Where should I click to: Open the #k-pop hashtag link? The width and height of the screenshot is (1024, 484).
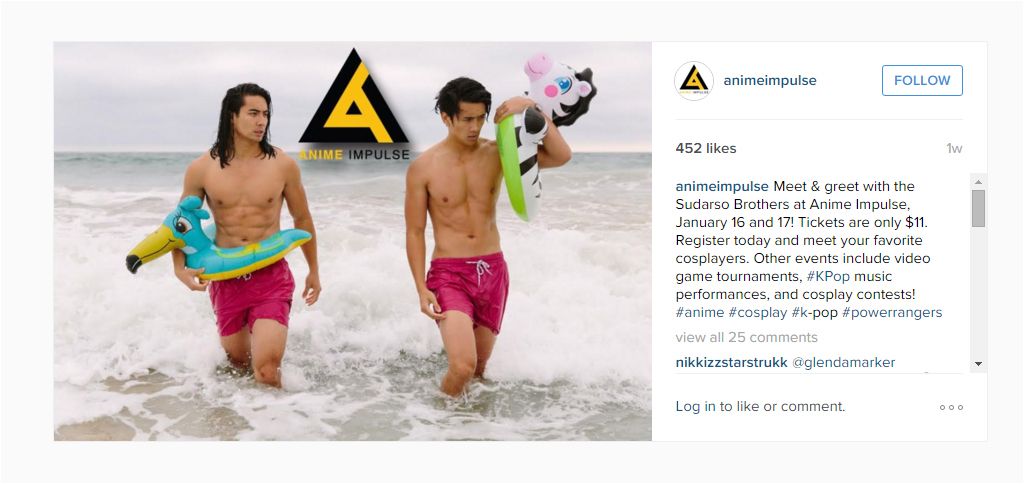814,312
